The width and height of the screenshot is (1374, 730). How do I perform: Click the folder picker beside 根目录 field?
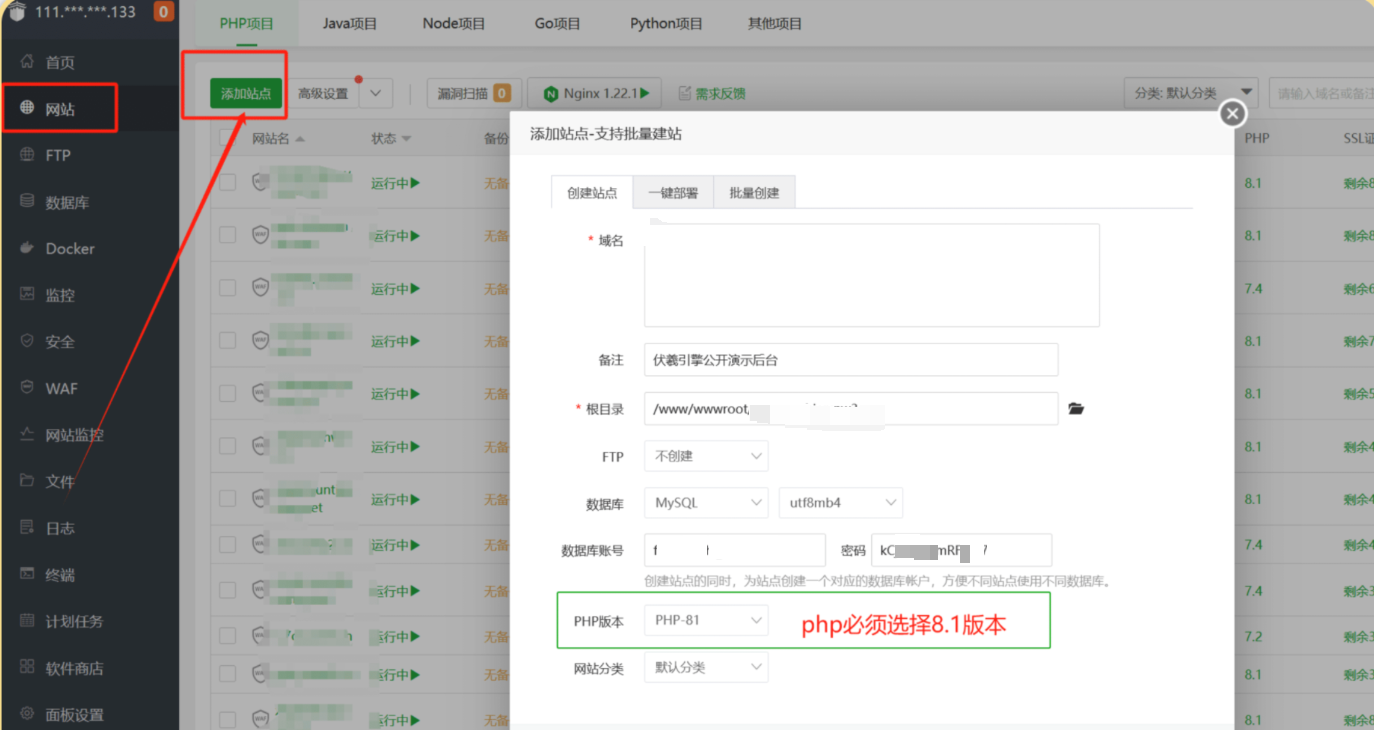[x=1076, y=408]
